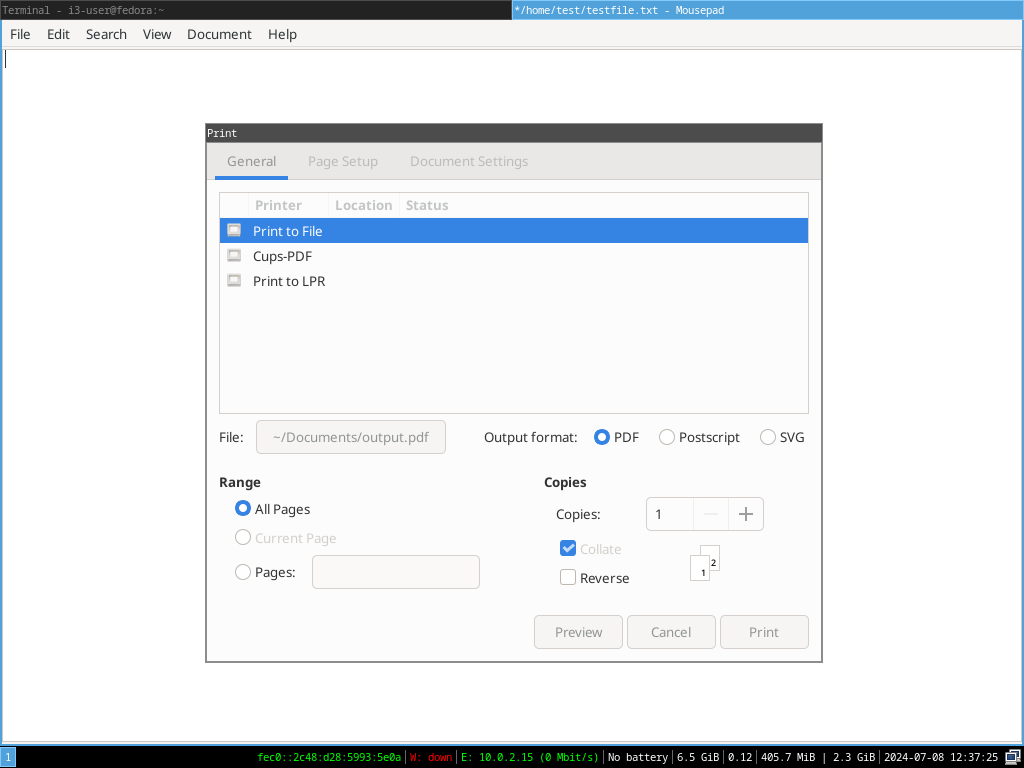Choose the Pages range radio button
Image resolution: width=1024 pixels, height=768 pixels.
click(242, 572)
